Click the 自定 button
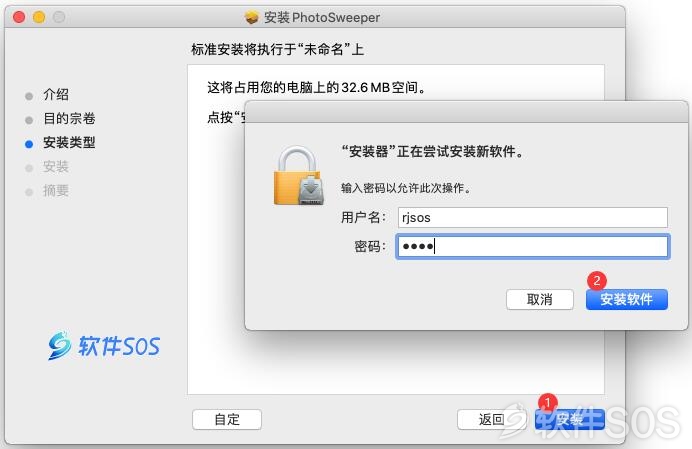Screen dimensions: 692x449 (x=227, y=419)
